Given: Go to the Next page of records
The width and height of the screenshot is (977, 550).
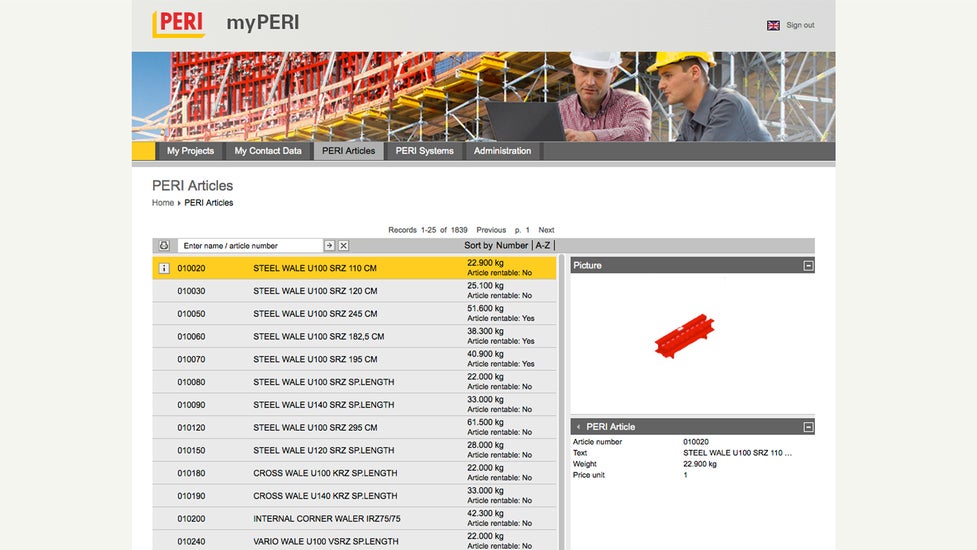Looking at the screenshot, I should tap(546, 230).
